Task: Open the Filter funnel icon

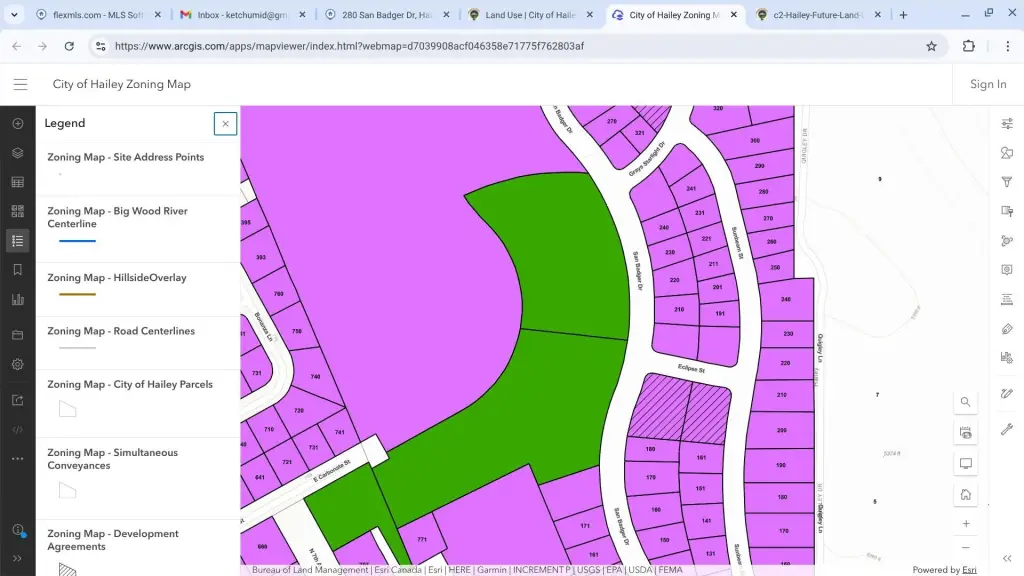Action: click(1007, 182)
